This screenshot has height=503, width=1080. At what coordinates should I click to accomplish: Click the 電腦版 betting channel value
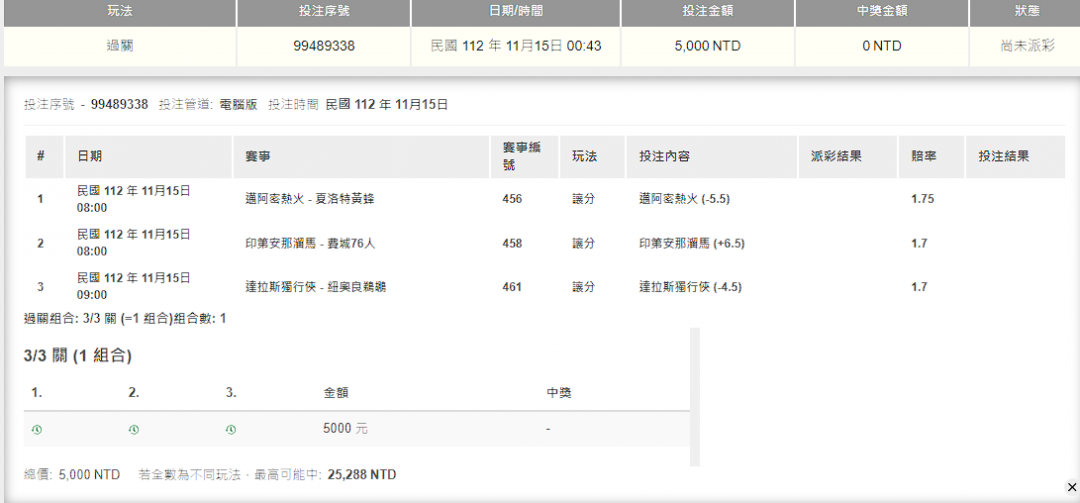point(238,105)
